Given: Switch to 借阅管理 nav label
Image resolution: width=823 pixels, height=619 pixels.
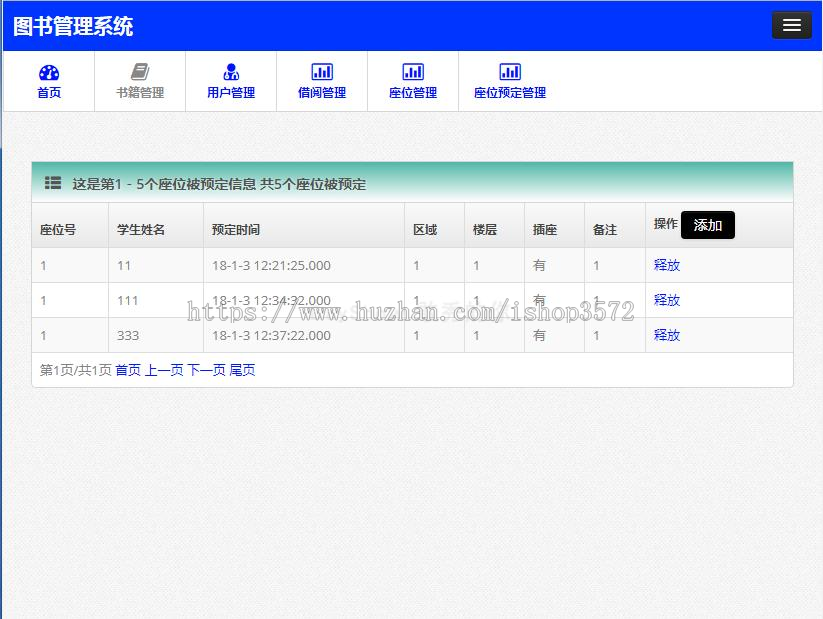Looking at the screenshot, I should coord(322,93).
